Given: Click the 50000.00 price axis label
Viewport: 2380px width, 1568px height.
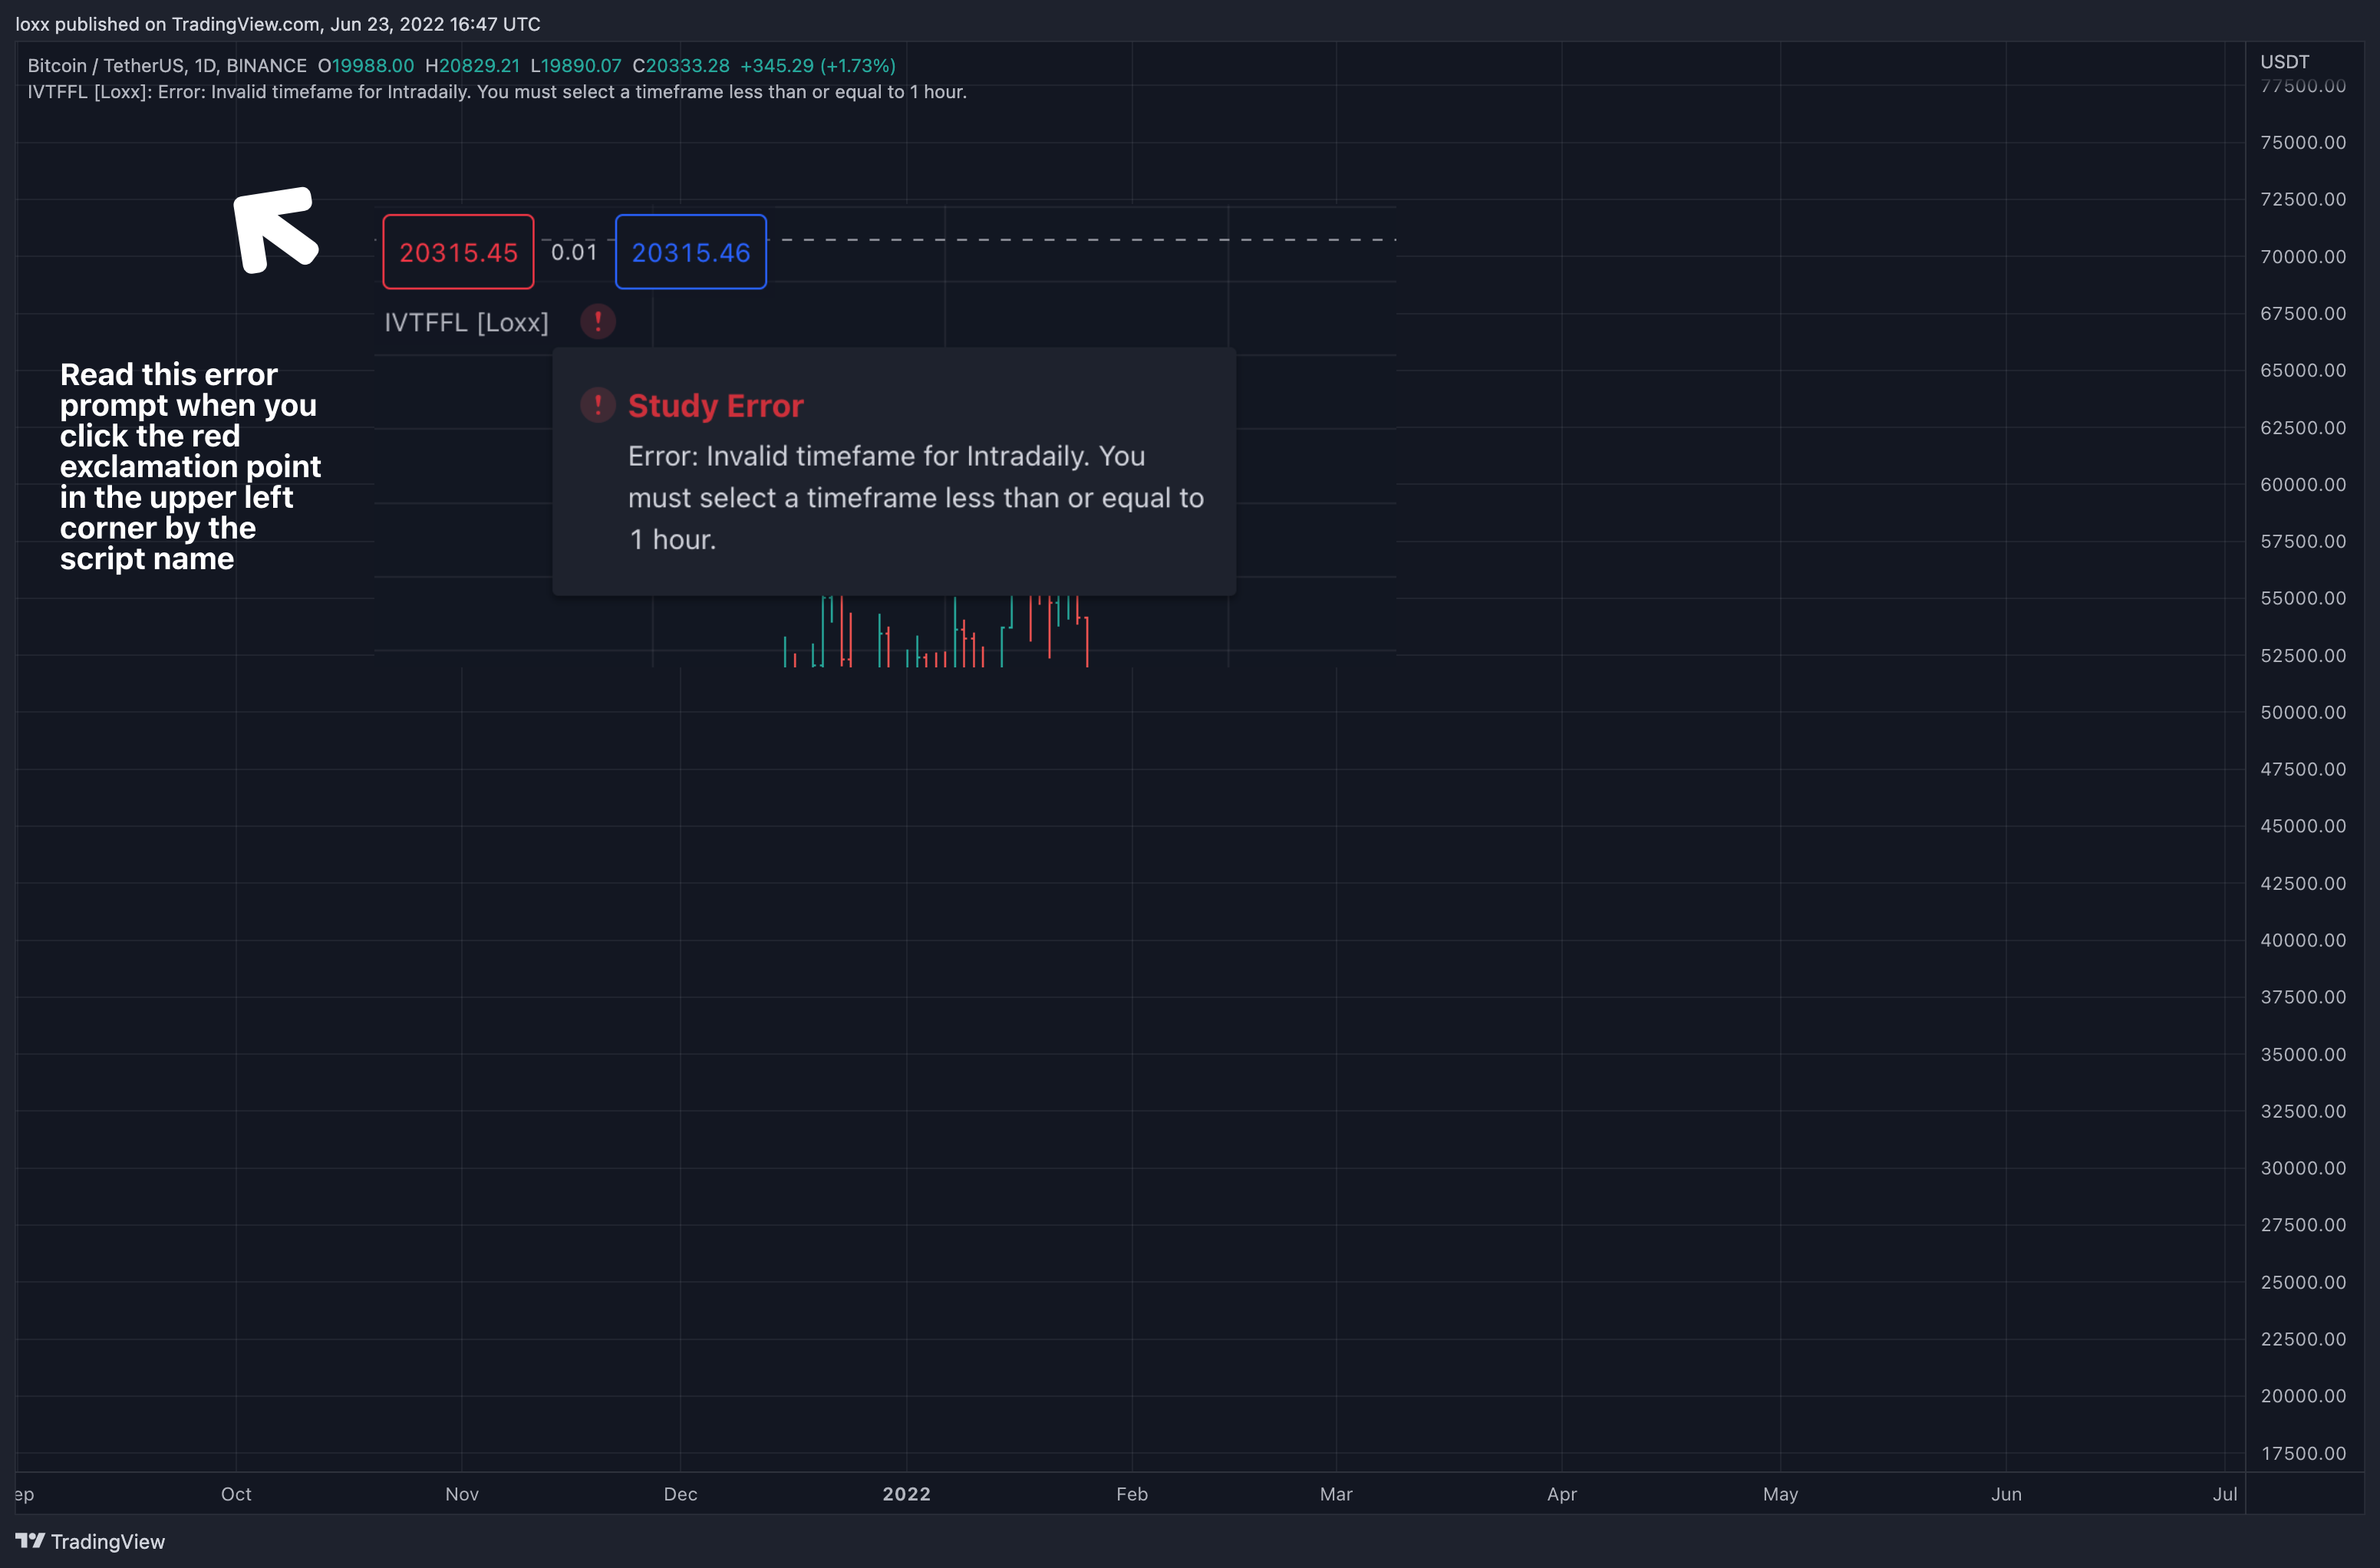Looking at the screenshot, I should pos(2303,712).
